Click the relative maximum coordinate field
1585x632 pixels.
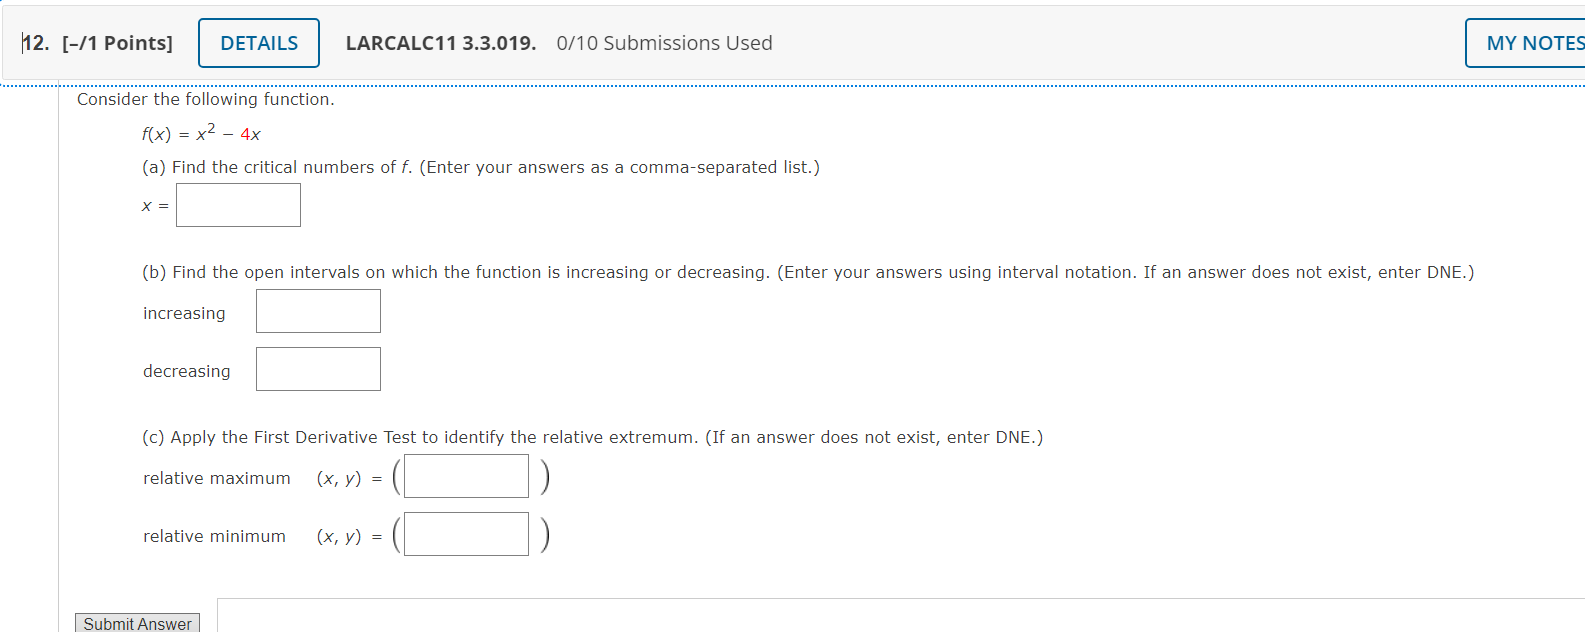pyautogui.click(x=465, y=475)
